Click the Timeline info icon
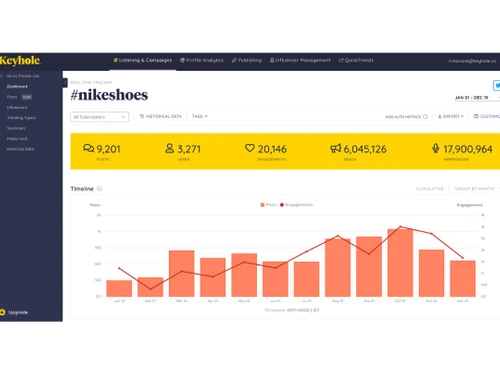 coord(99,189)
